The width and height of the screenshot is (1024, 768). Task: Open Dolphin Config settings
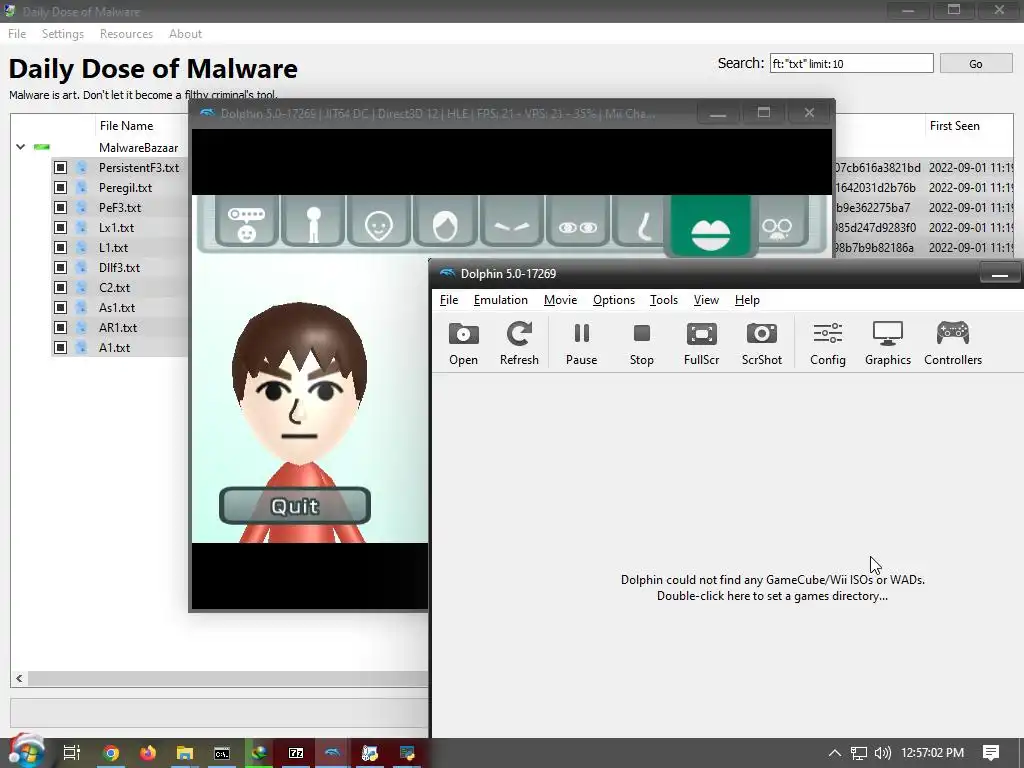click(827, 344)
